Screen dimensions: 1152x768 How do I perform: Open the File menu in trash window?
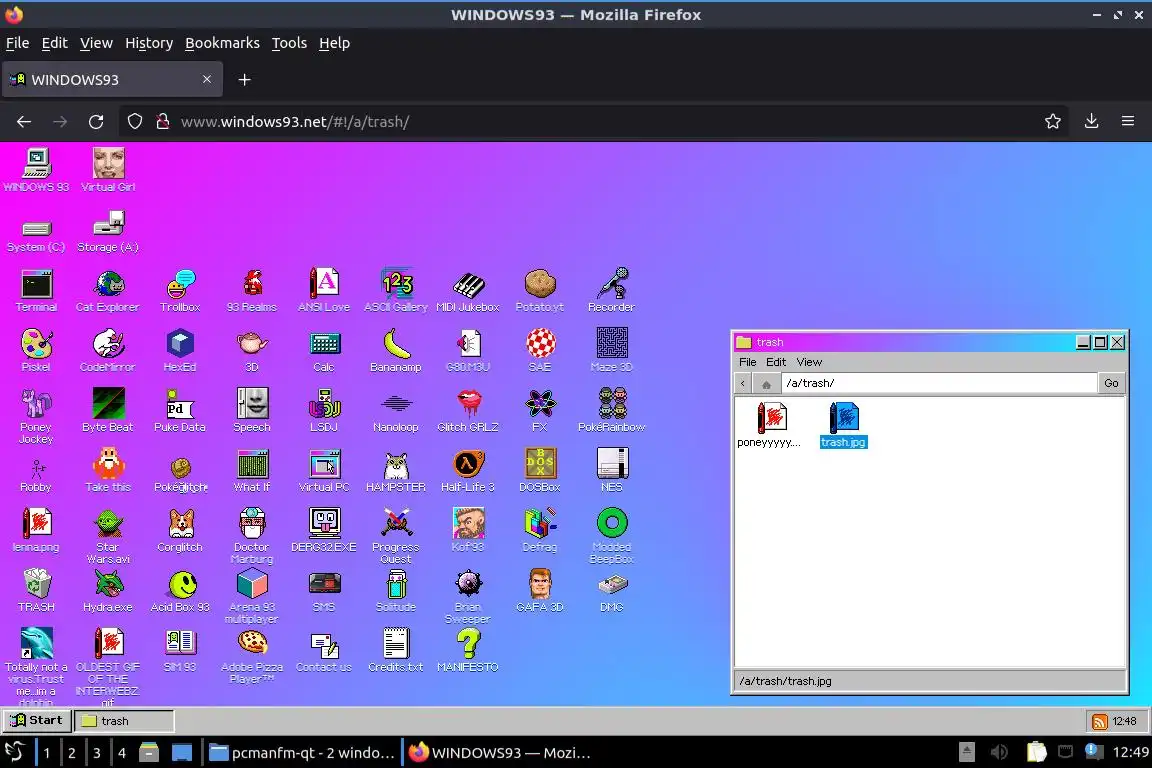click(747, 362)
